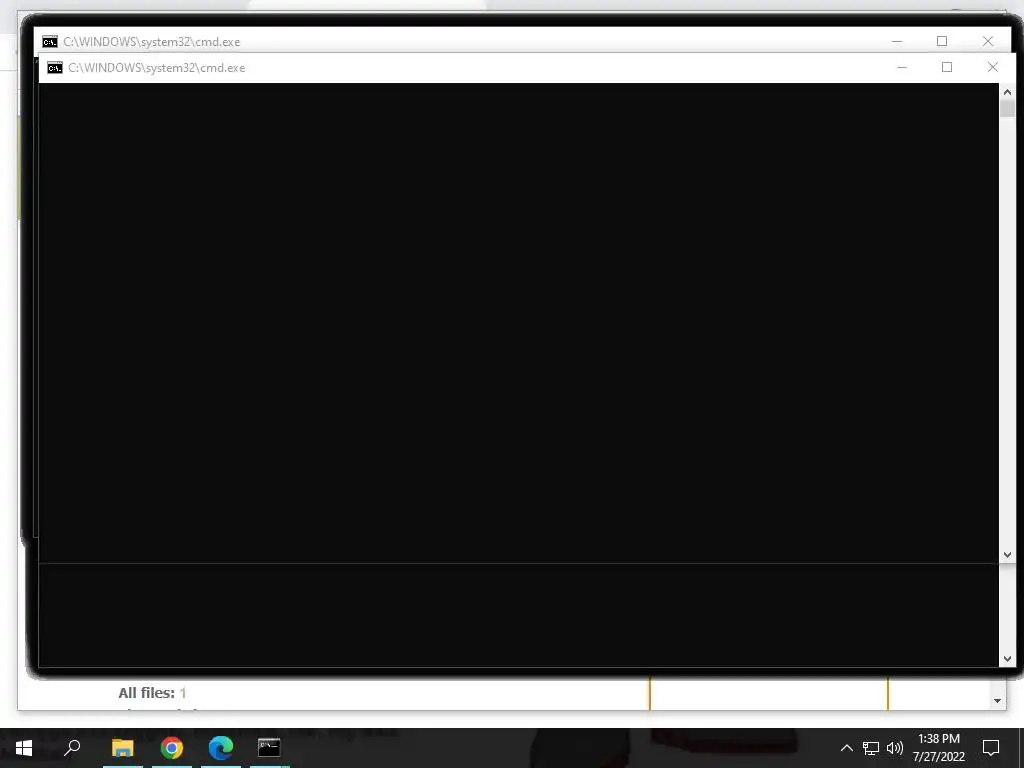Switch to Google Chrome in taskbar

(172, 748)
